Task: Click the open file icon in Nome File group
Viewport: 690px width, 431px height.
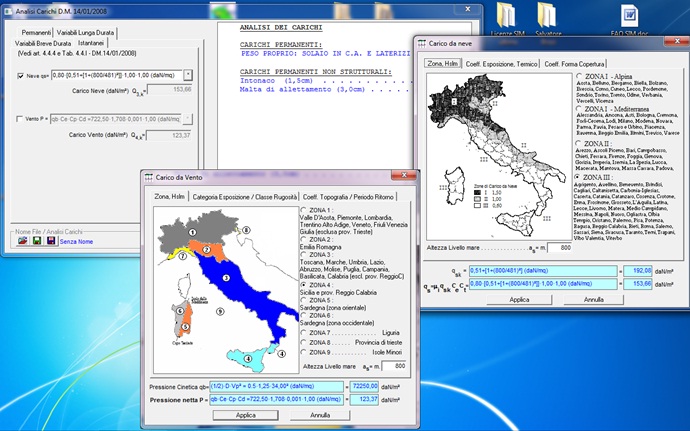Action: pyautogui.click(x=22, y=241)
